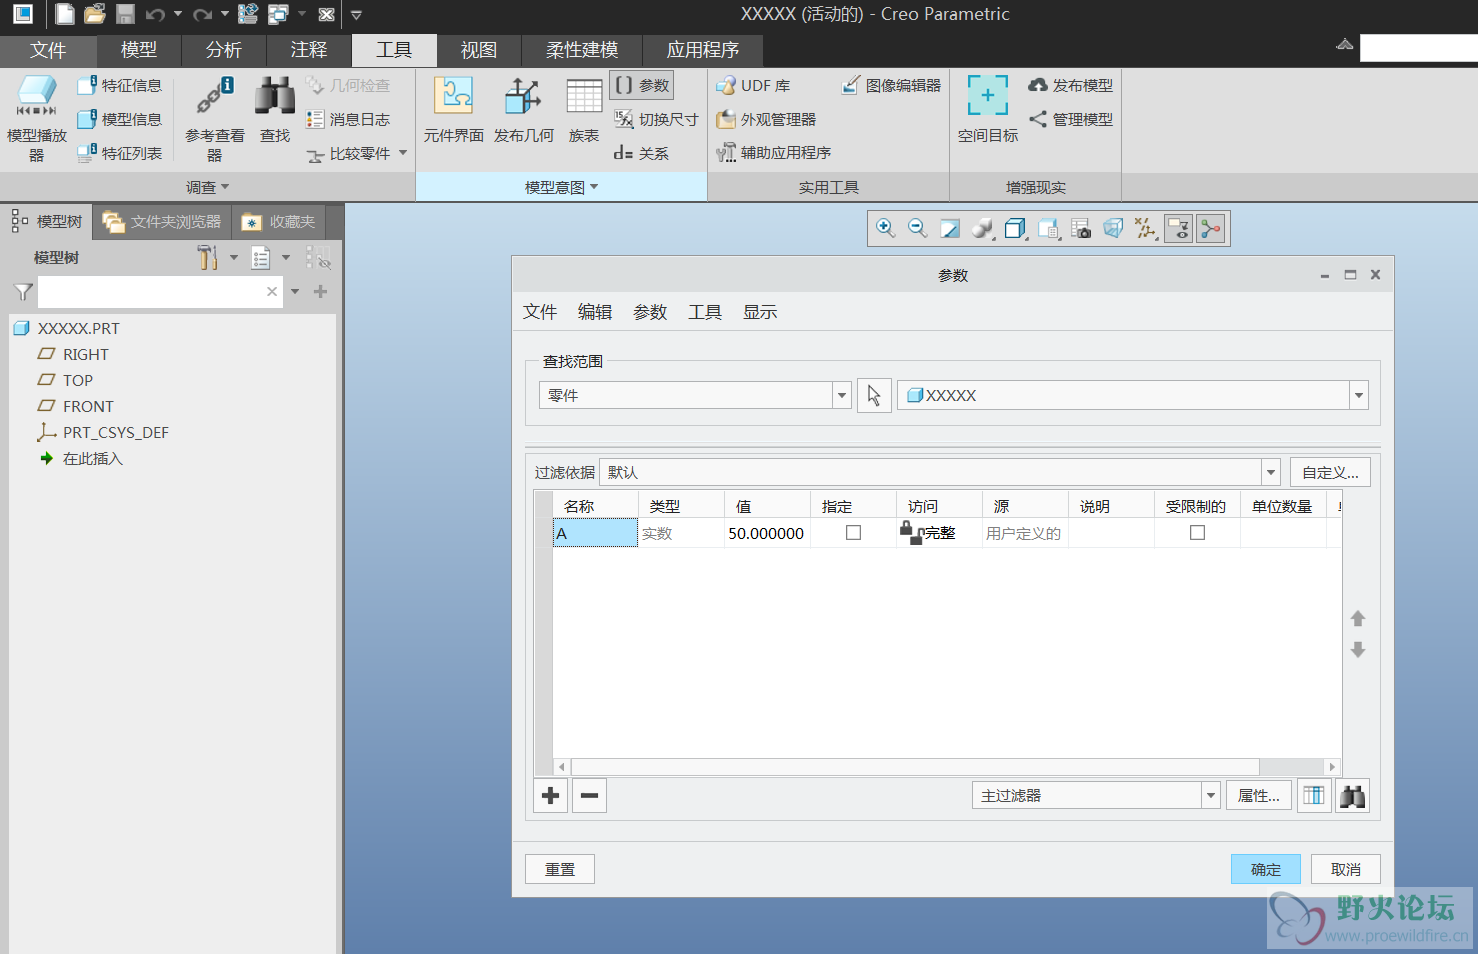Expand the 零件 search scope dropdown
Viewport: 1478px width, 954px height.
pos(842,396)
